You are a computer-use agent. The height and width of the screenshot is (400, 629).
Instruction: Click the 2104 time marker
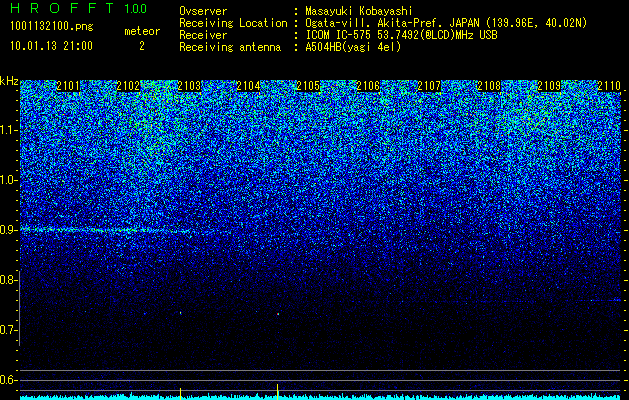coord(248,85)
